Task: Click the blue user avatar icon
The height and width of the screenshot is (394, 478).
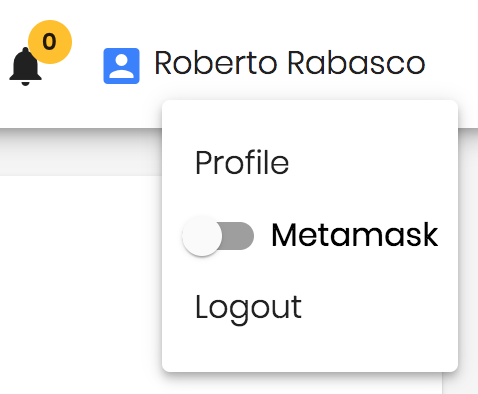Action: (121, 66)
